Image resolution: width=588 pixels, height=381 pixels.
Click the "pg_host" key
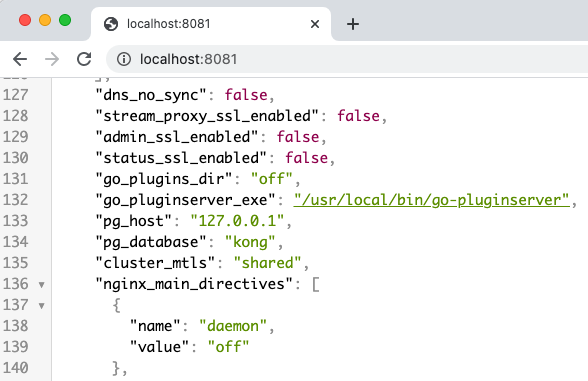click(x=134, y=221)
